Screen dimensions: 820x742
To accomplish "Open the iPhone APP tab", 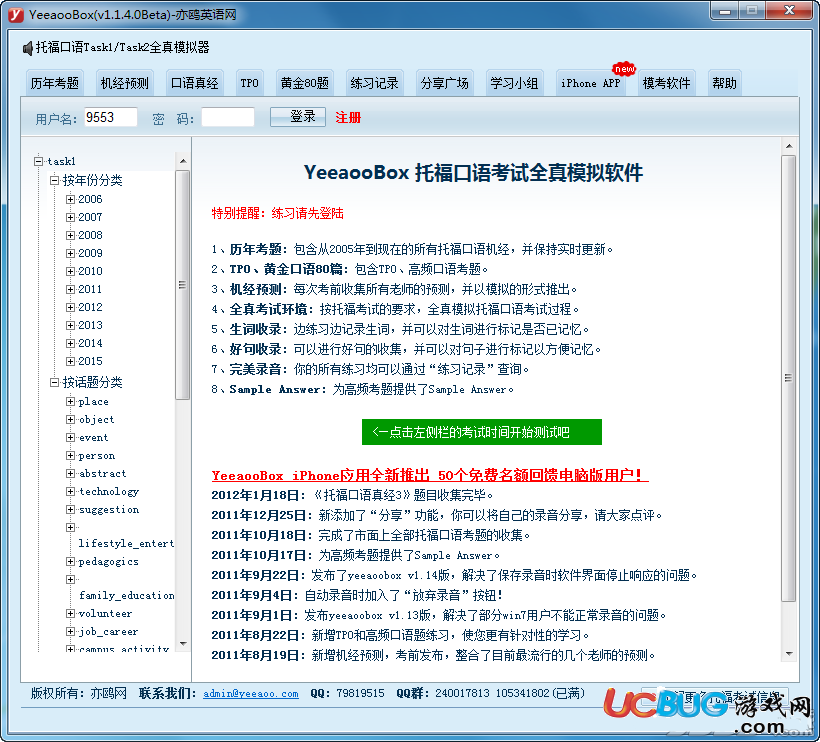I will coord(590,83).
